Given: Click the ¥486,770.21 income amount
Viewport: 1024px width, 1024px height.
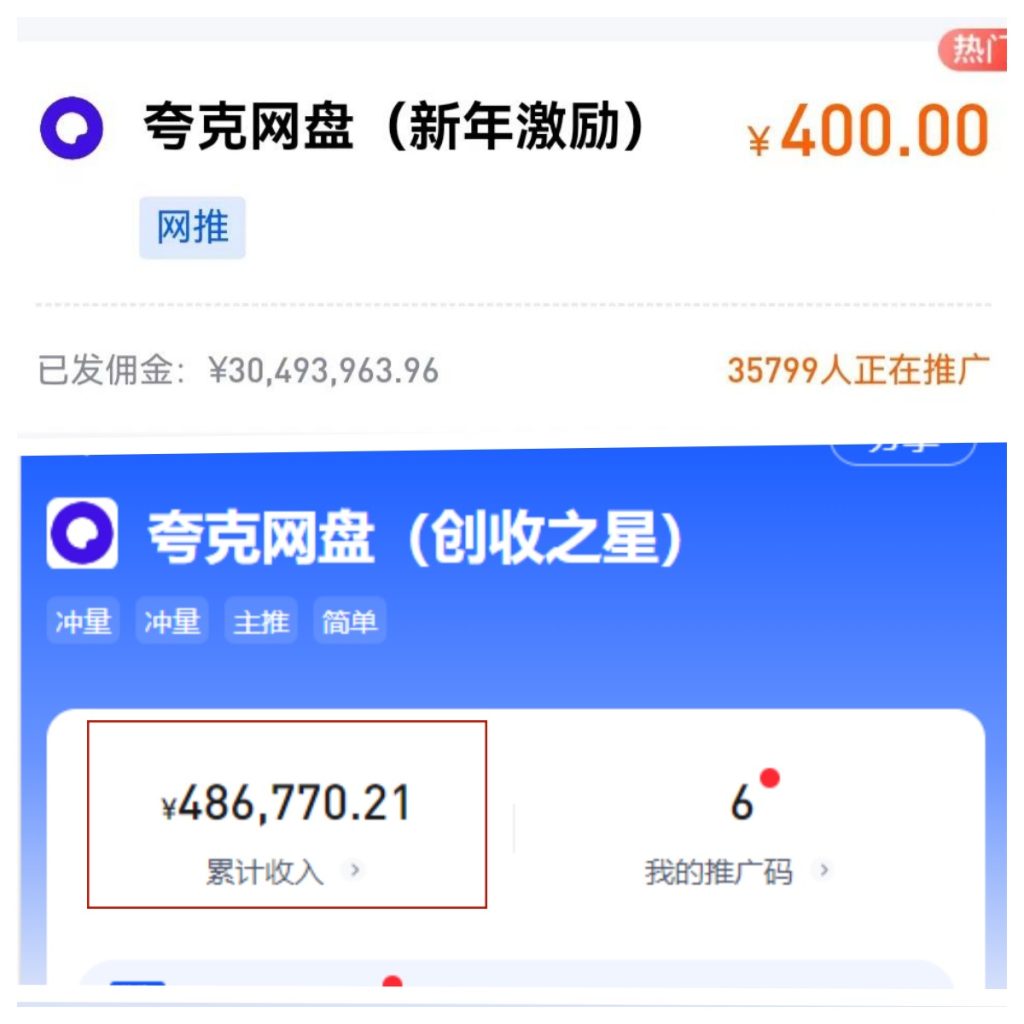Looking at the screenshot, I should click(285, 803).
